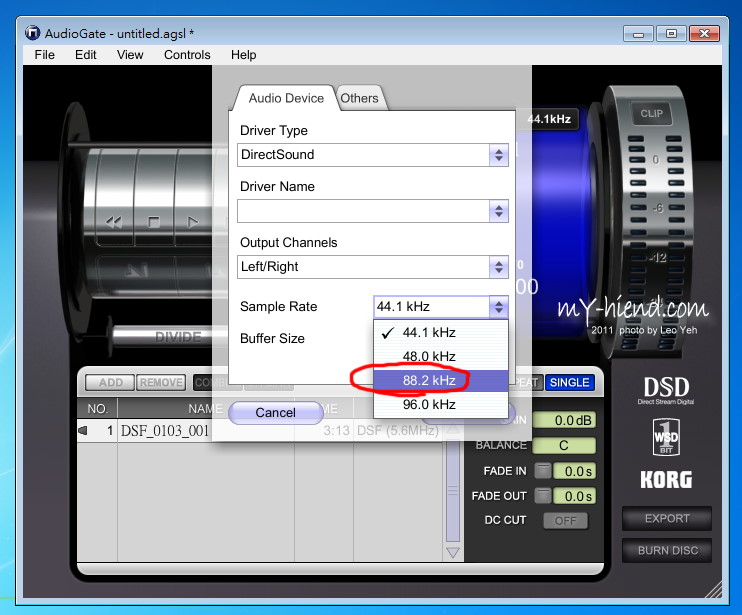Choose 88.2 kHz sample rate
Viewport: 742px width, 615px height.
tap(441, 380)
